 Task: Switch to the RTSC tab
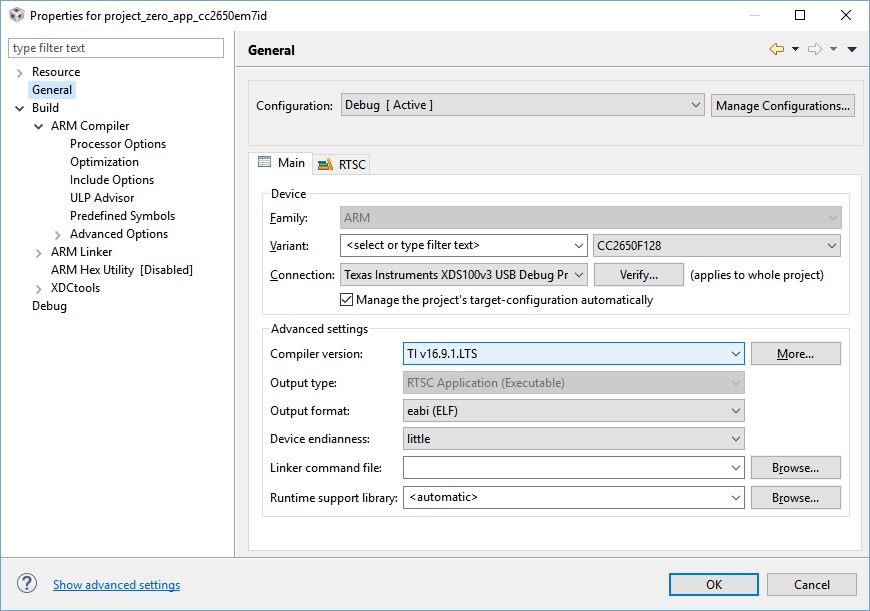tap(343, 164)
